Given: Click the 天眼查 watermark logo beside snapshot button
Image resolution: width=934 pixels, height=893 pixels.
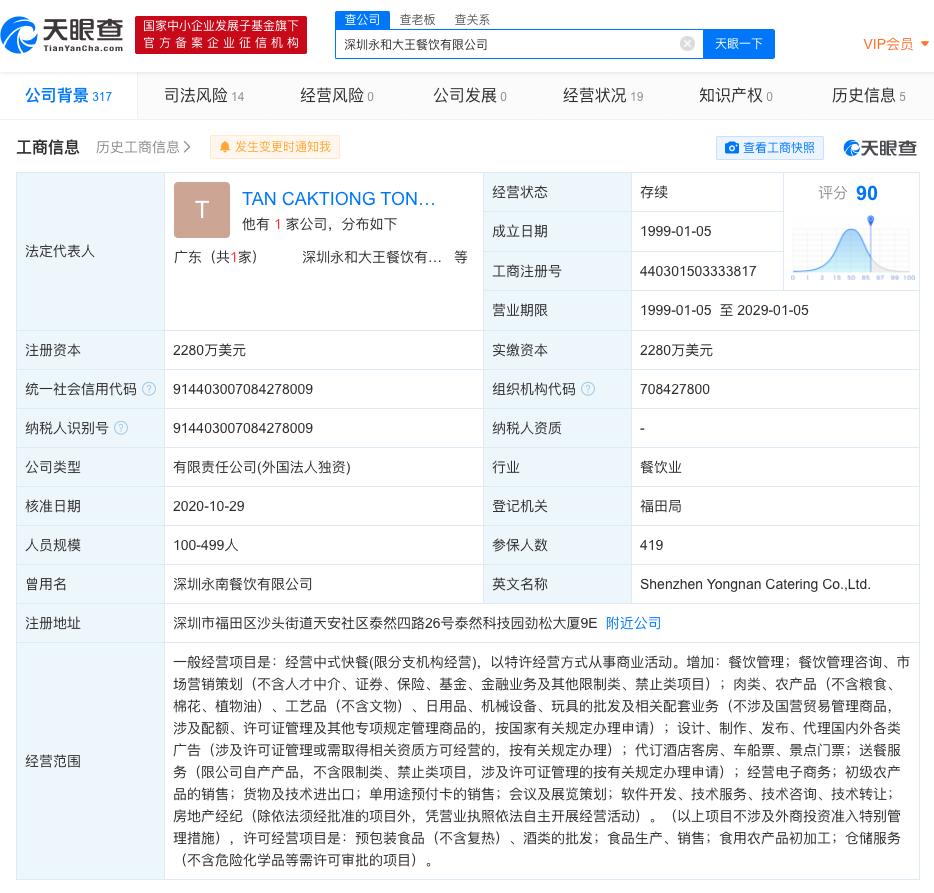Looking at the screenshot, I should 880,148.
